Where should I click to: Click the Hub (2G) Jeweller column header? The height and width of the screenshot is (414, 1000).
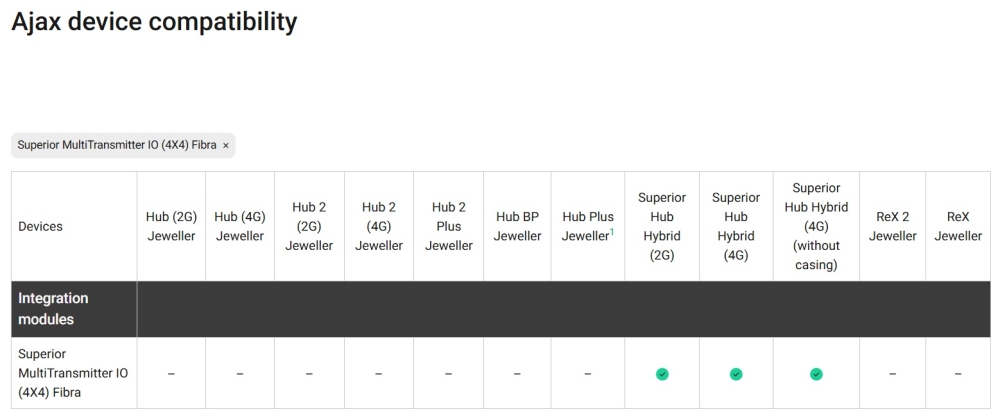[x=171, y=227]
